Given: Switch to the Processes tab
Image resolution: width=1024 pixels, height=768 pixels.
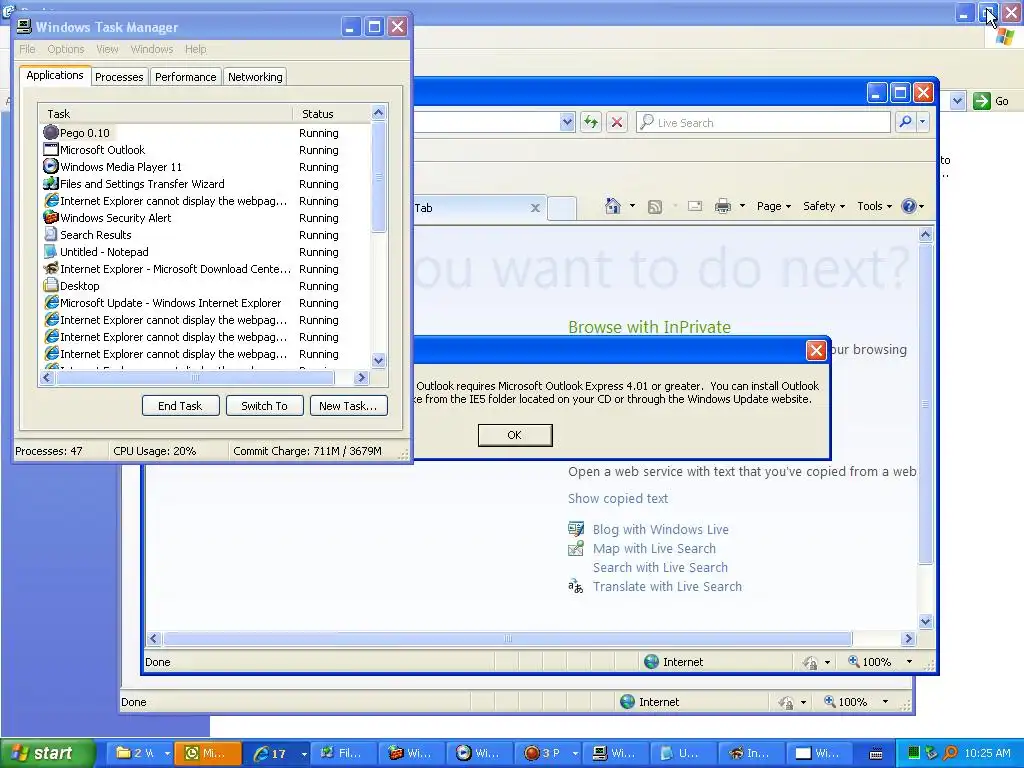Looking at the screenshot, I should pyautogui.click(x=119, y=77).
